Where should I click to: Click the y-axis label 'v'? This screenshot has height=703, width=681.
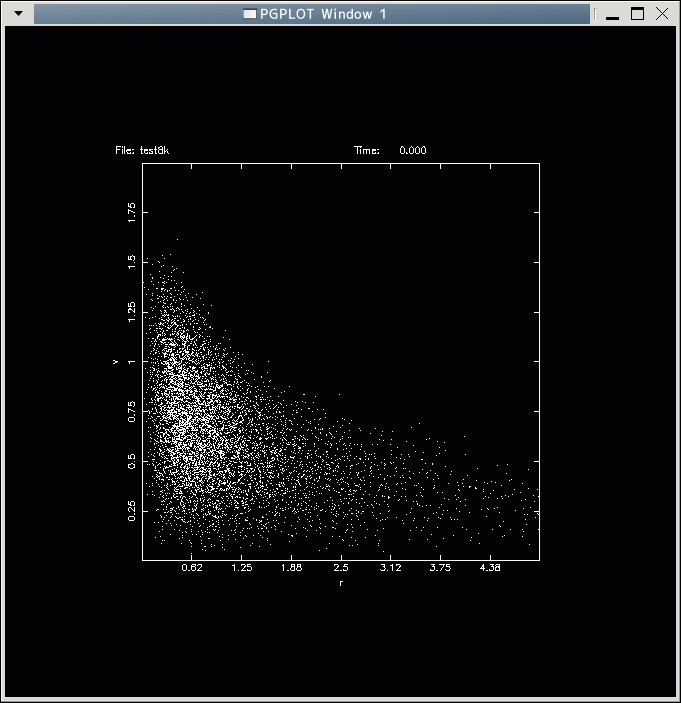click(116, 361)
